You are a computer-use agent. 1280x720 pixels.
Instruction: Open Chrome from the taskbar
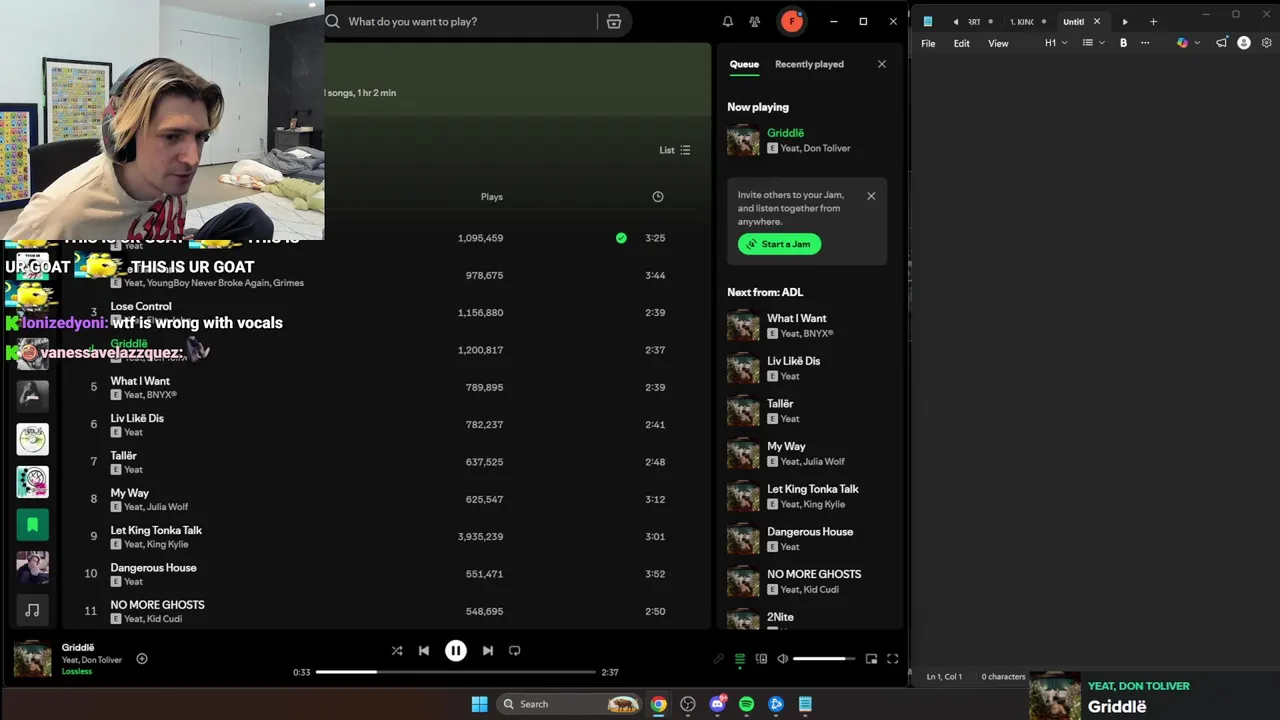[x=658, y=704]
